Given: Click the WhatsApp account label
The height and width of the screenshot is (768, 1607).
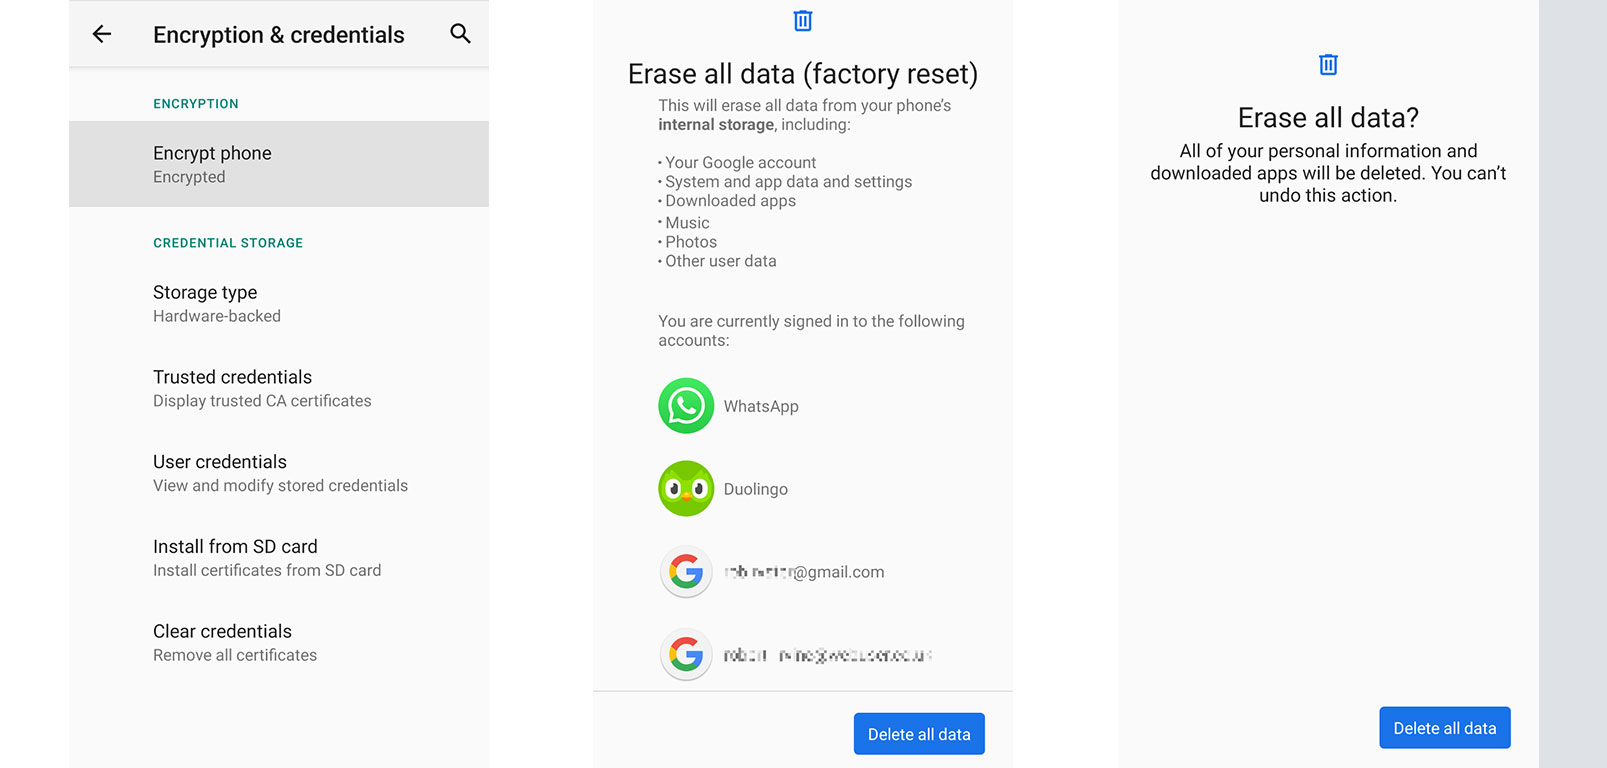Looking at the screenshot, I should point(761,406).
